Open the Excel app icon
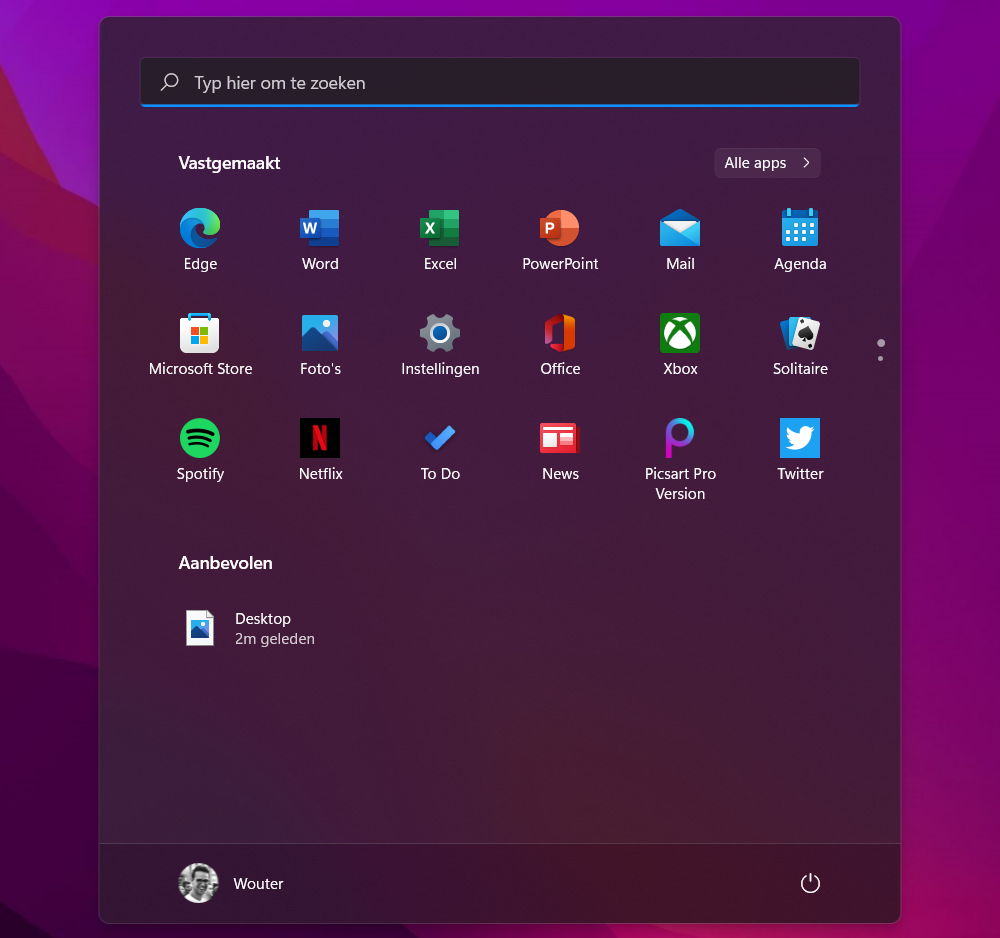Image resolution: width=1000 pixels, height=938 pixels. click(440, 228)
